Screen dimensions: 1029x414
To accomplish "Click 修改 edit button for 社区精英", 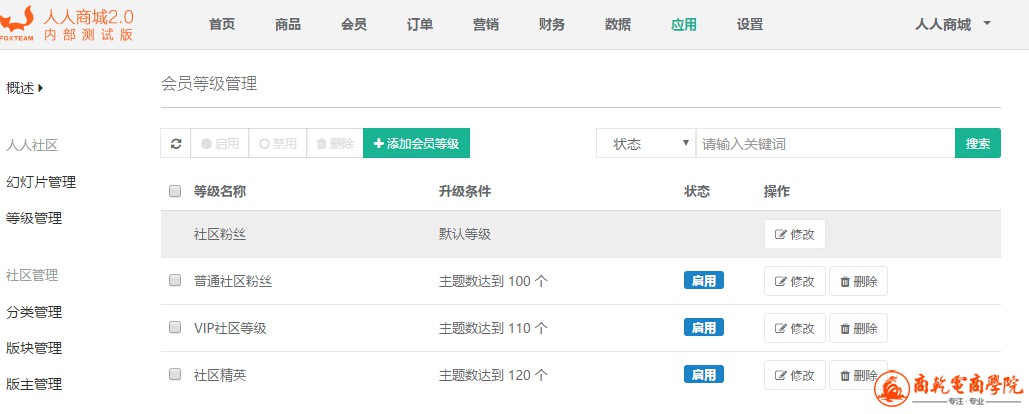I will 795,375.
